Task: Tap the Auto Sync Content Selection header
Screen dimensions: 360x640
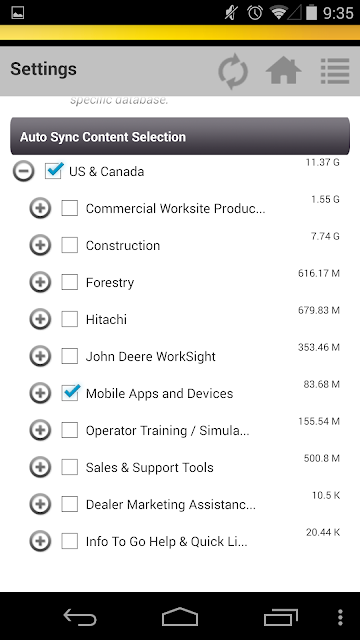Action: [180, 136]
